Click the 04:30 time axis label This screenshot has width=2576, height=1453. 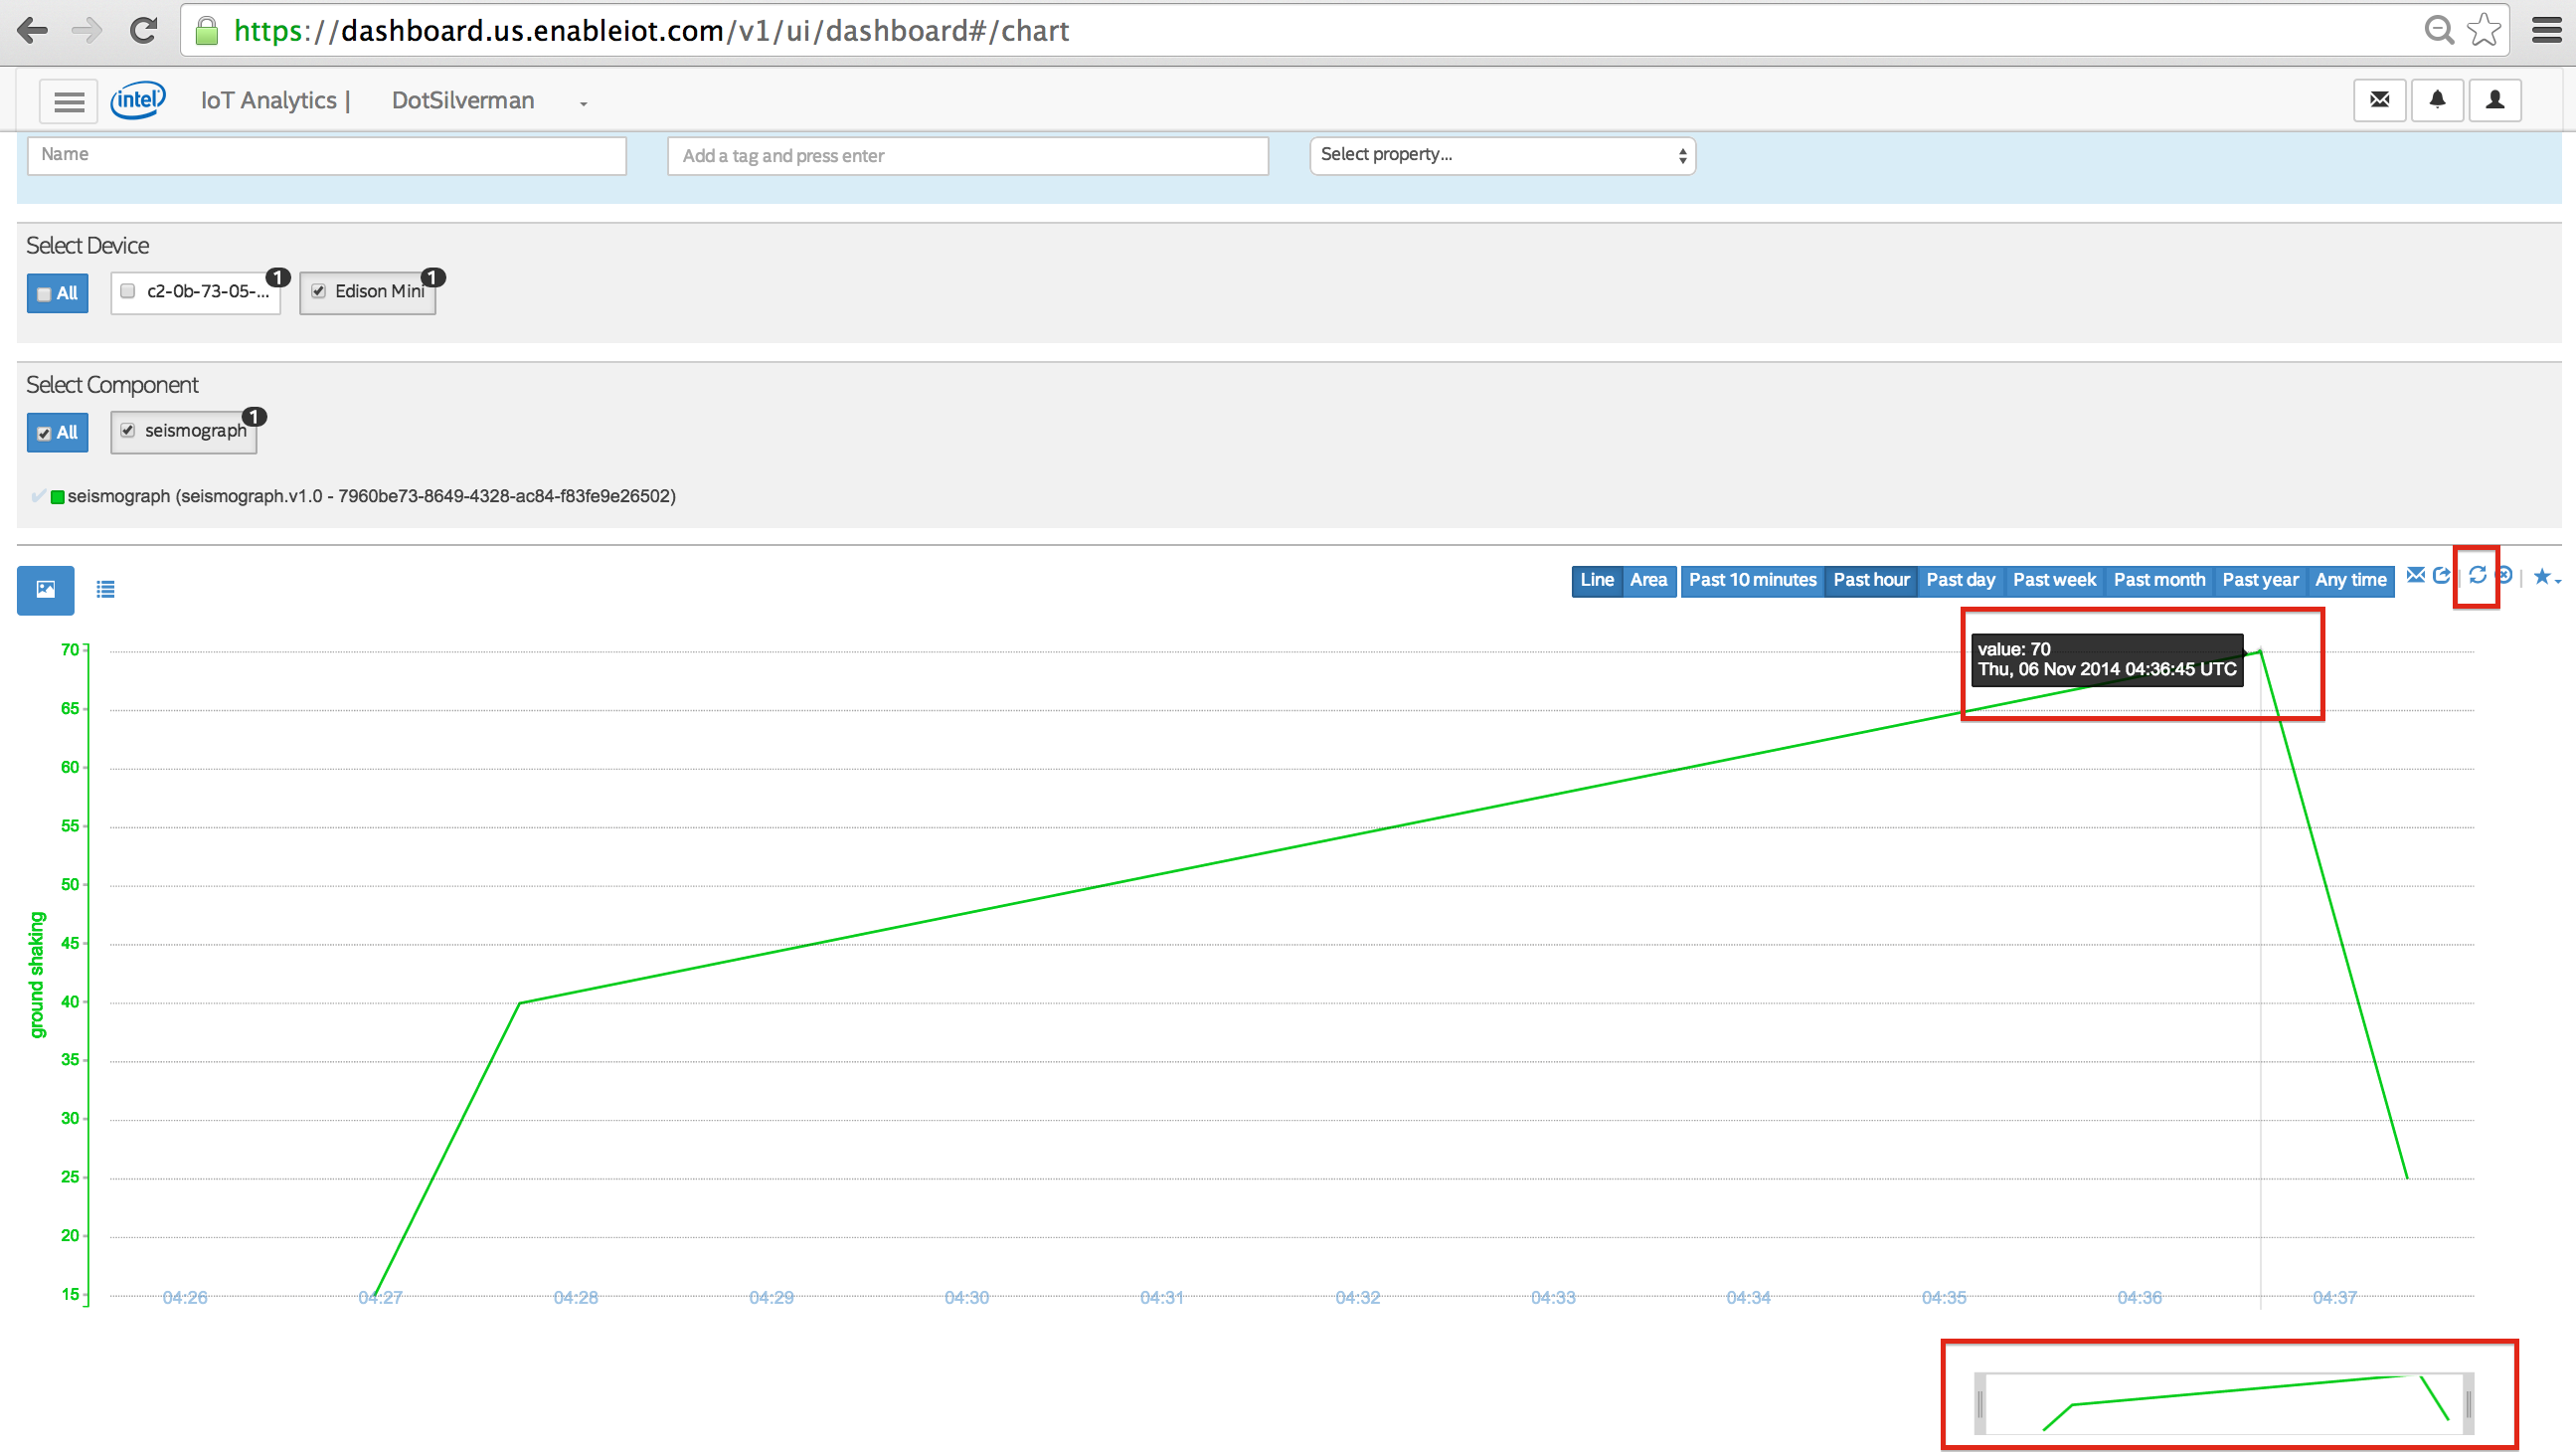pyautogui.click(x=967, y=1298)
